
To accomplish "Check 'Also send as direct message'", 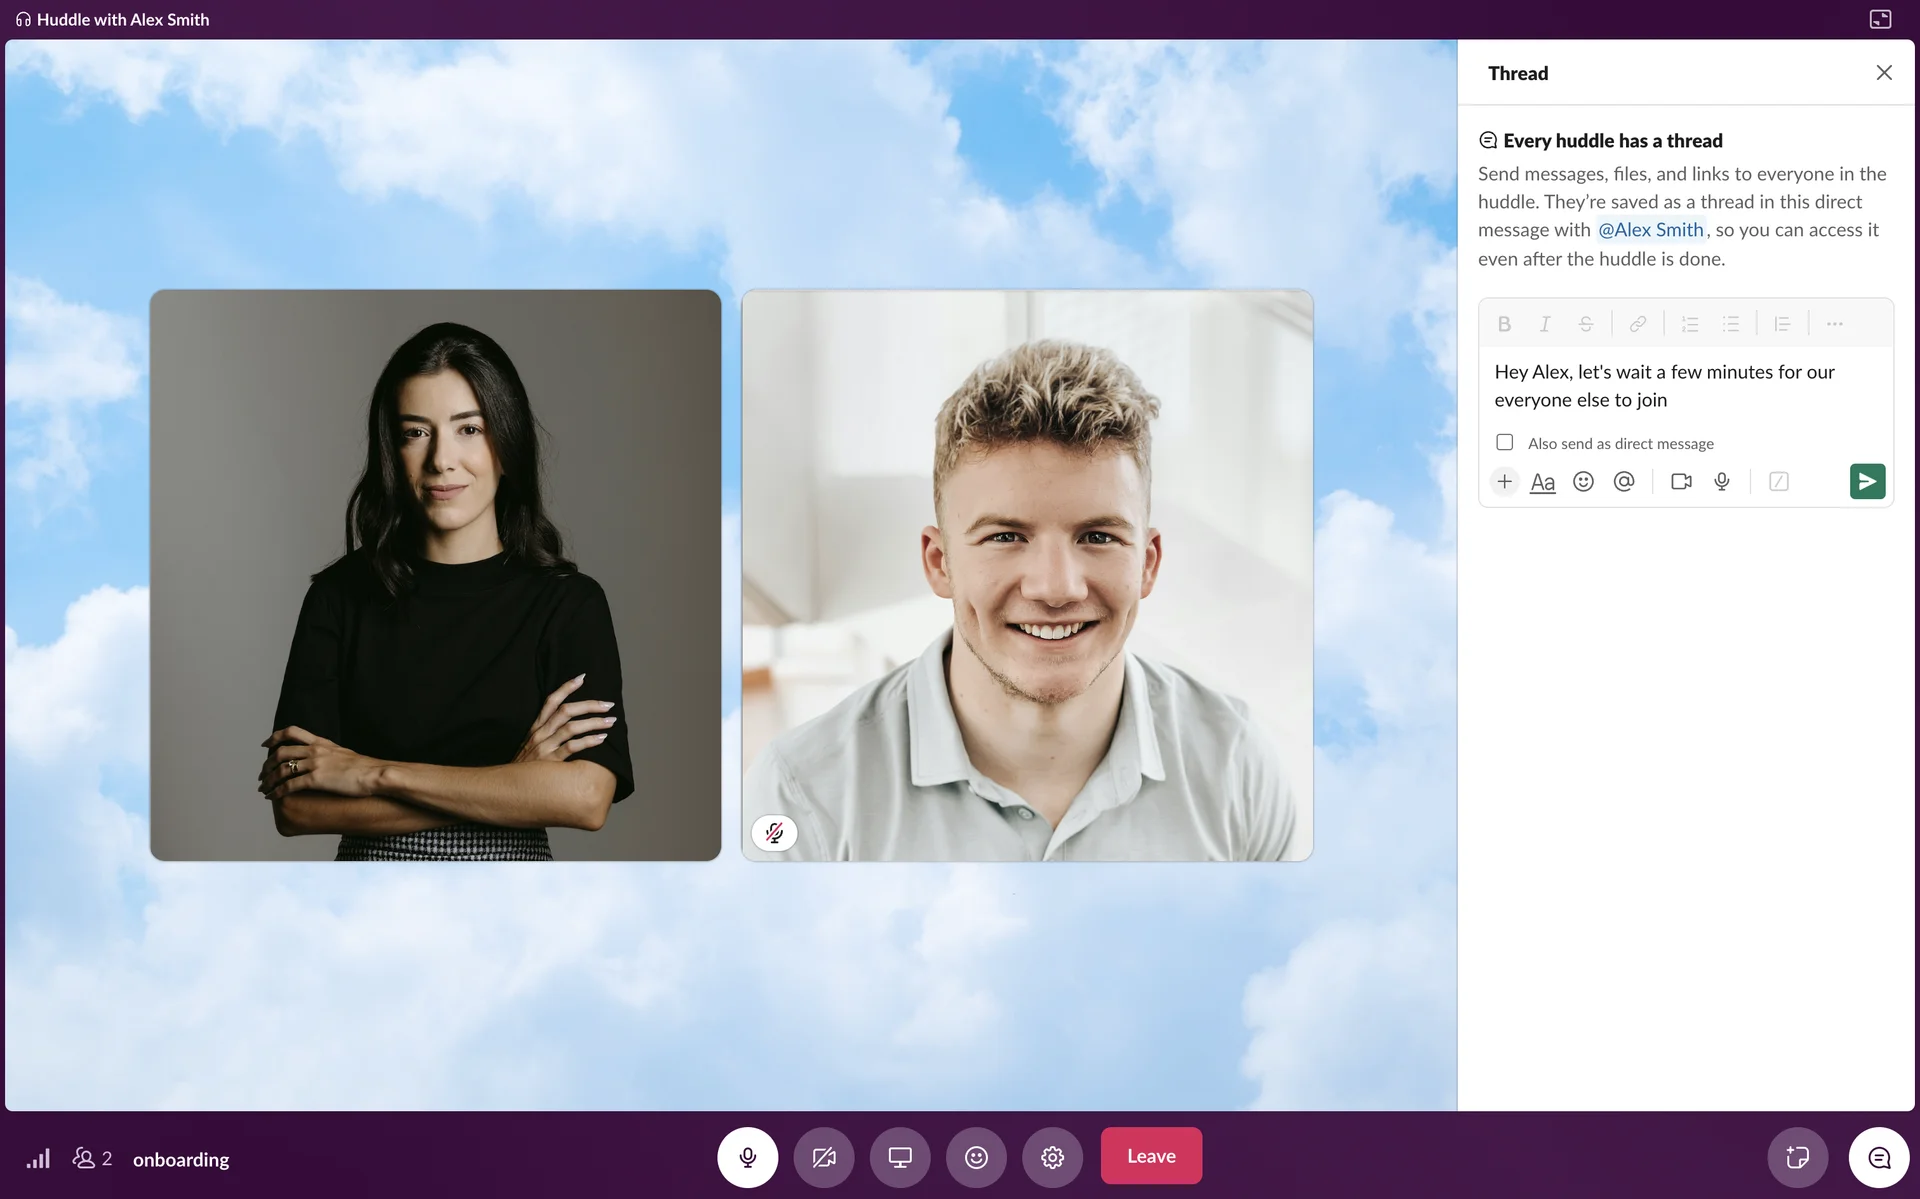I will point(1504,442).
